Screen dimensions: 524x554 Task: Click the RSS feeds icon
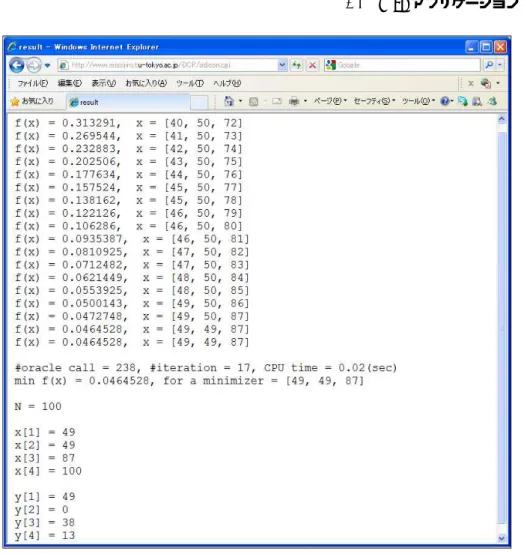[253, 102]
